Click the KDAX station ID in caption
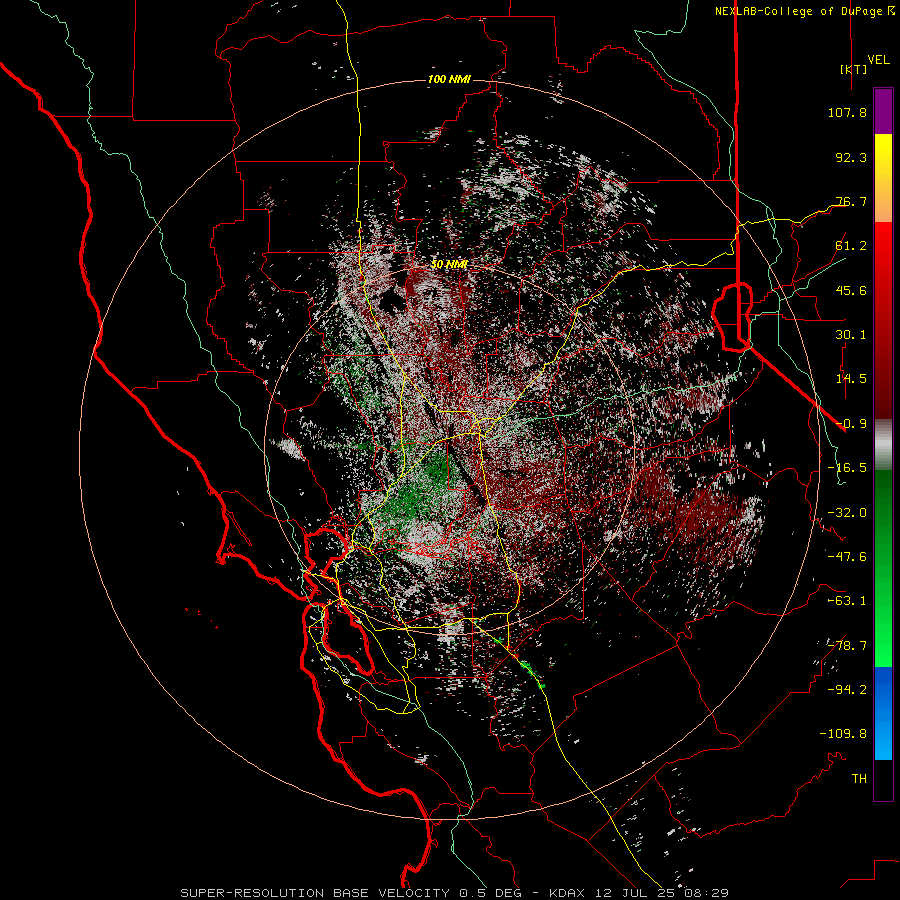Screen dimensions: 900x900 coord(565,893)
